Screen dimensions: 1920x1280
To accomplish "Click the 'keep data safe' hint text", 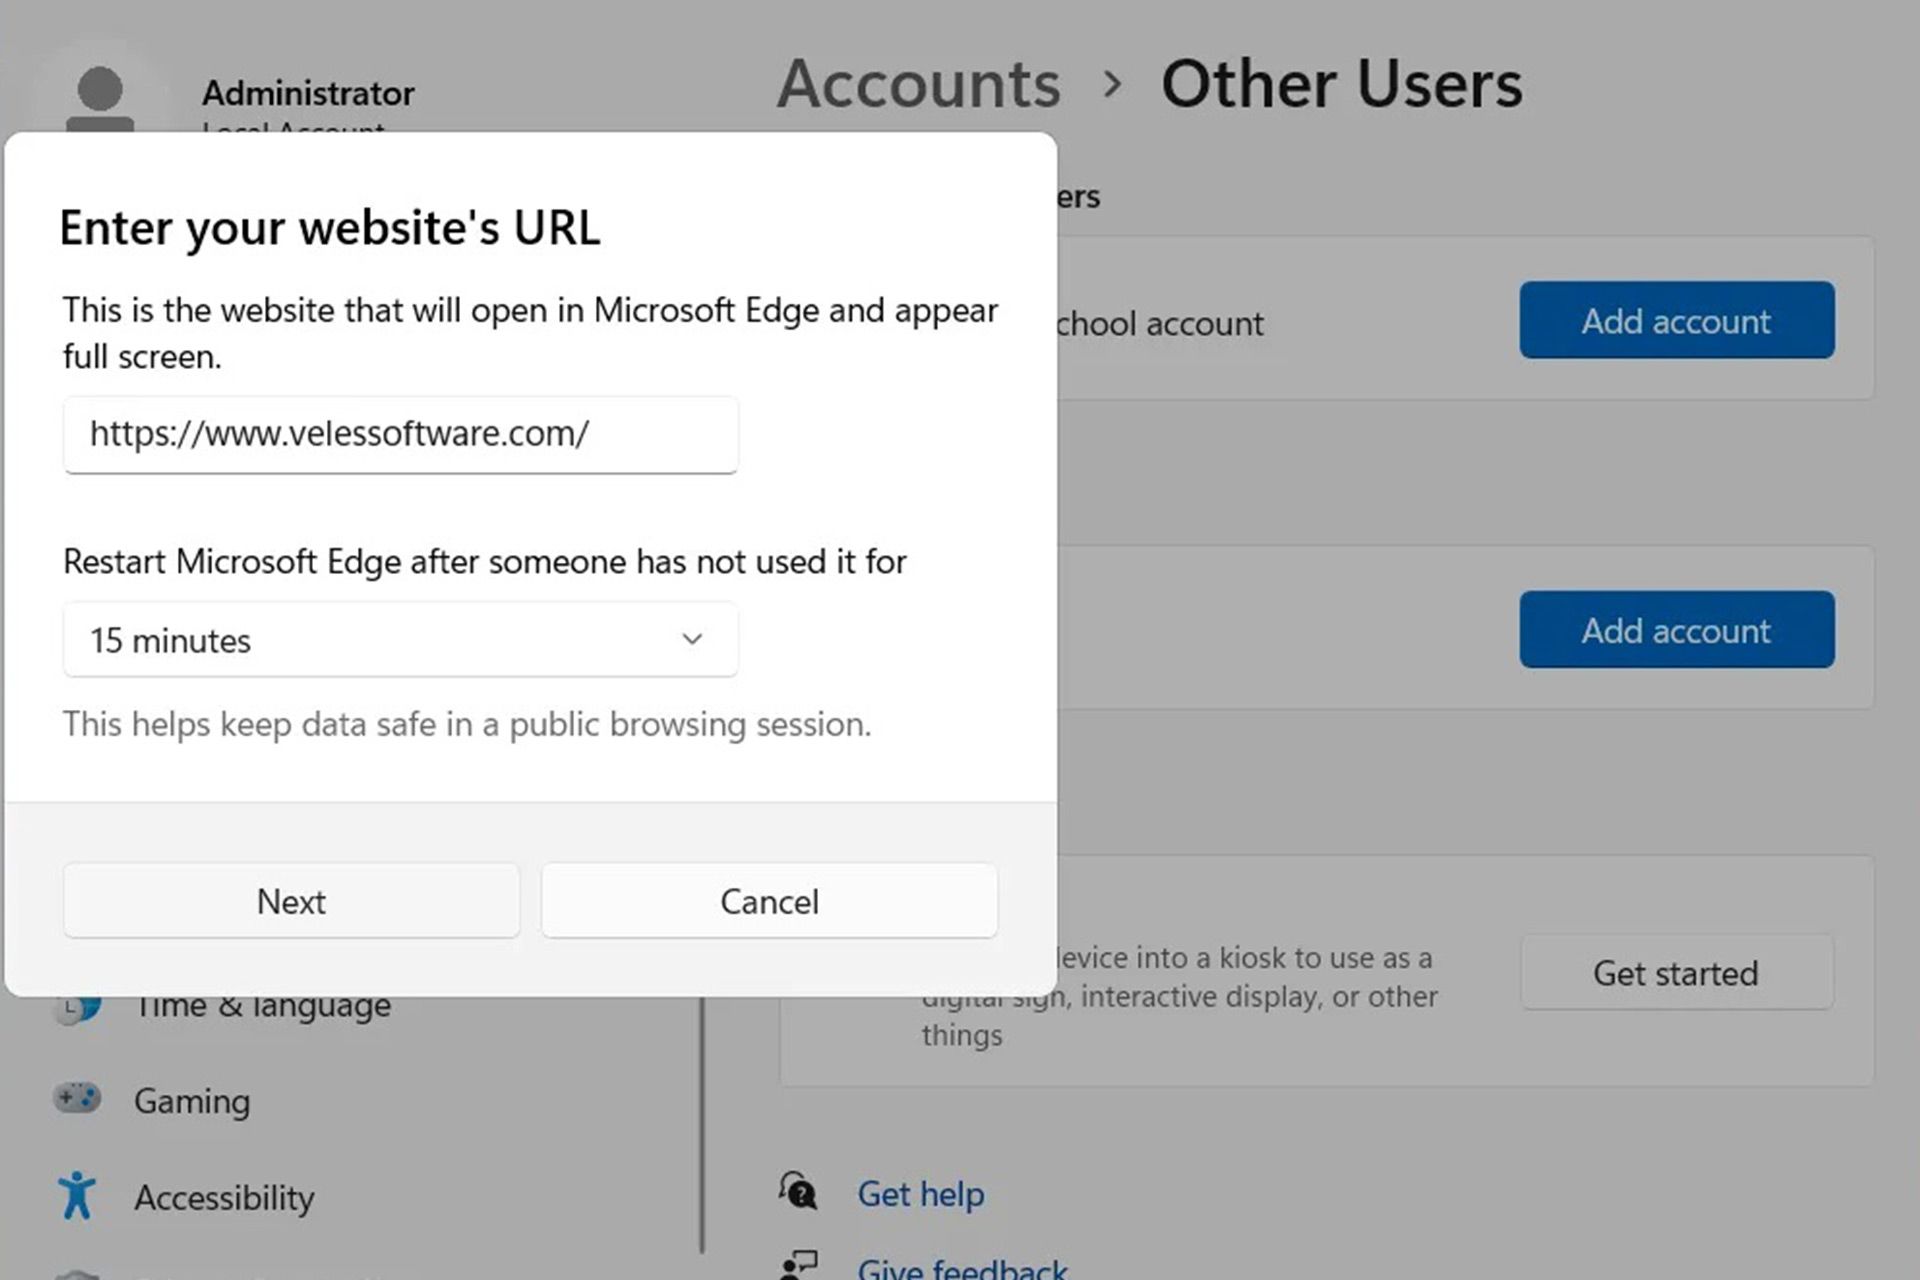I will coord(467,724).
